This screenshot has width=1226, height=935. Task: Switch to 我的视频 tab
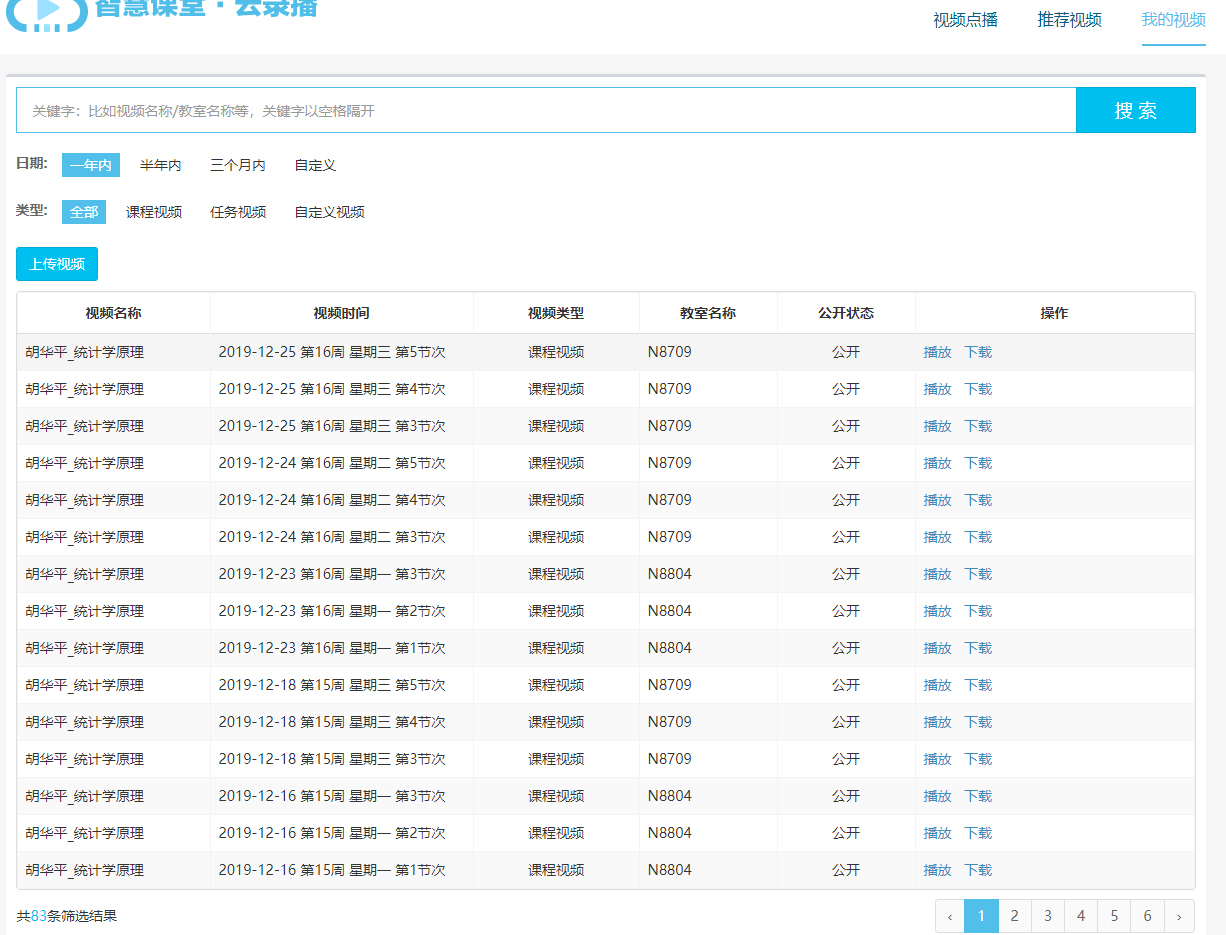1173,20
